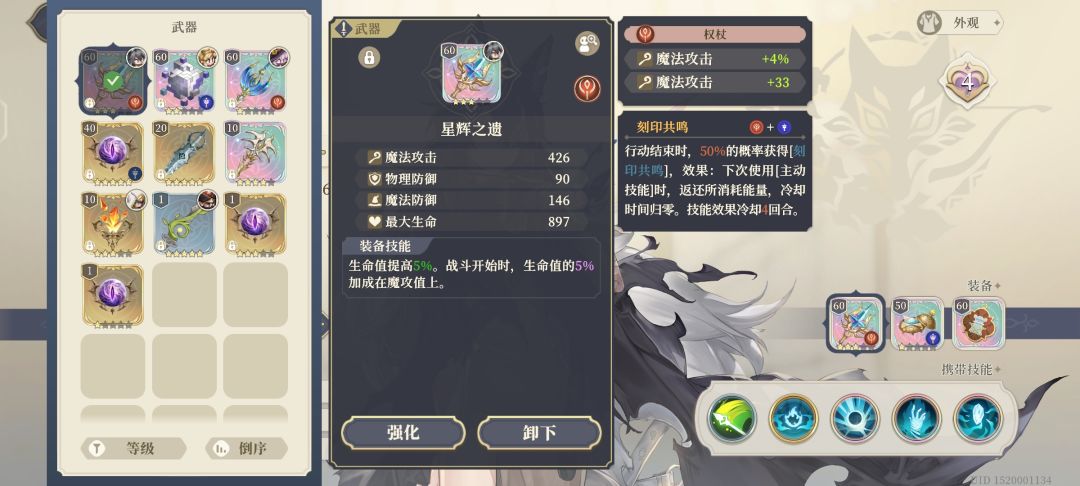Open the 等级 sort filter
Viewport: 1080px width, 486px height.
[133, 449]
